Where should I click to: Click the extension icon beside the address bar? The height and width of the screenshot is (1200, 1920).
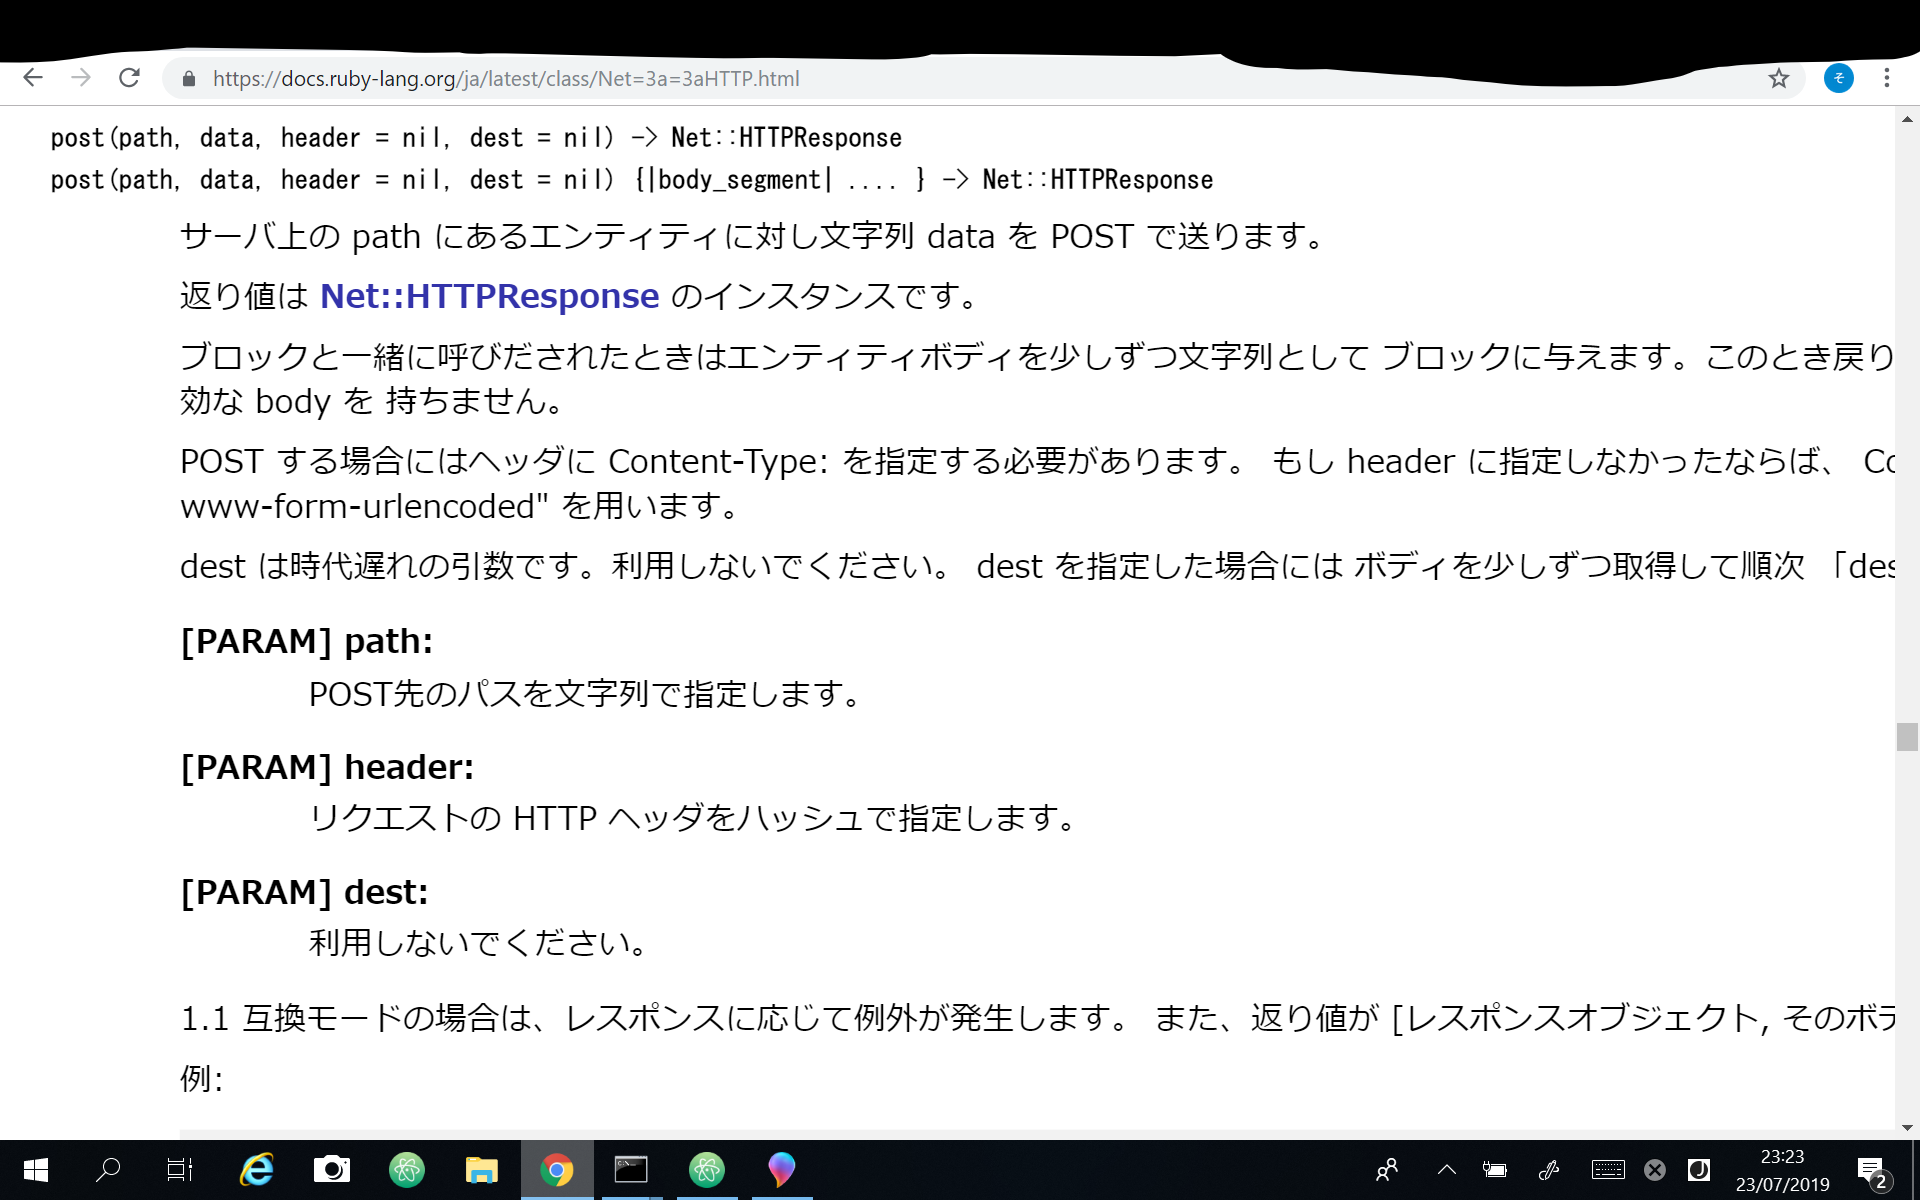coord(1839,78)
